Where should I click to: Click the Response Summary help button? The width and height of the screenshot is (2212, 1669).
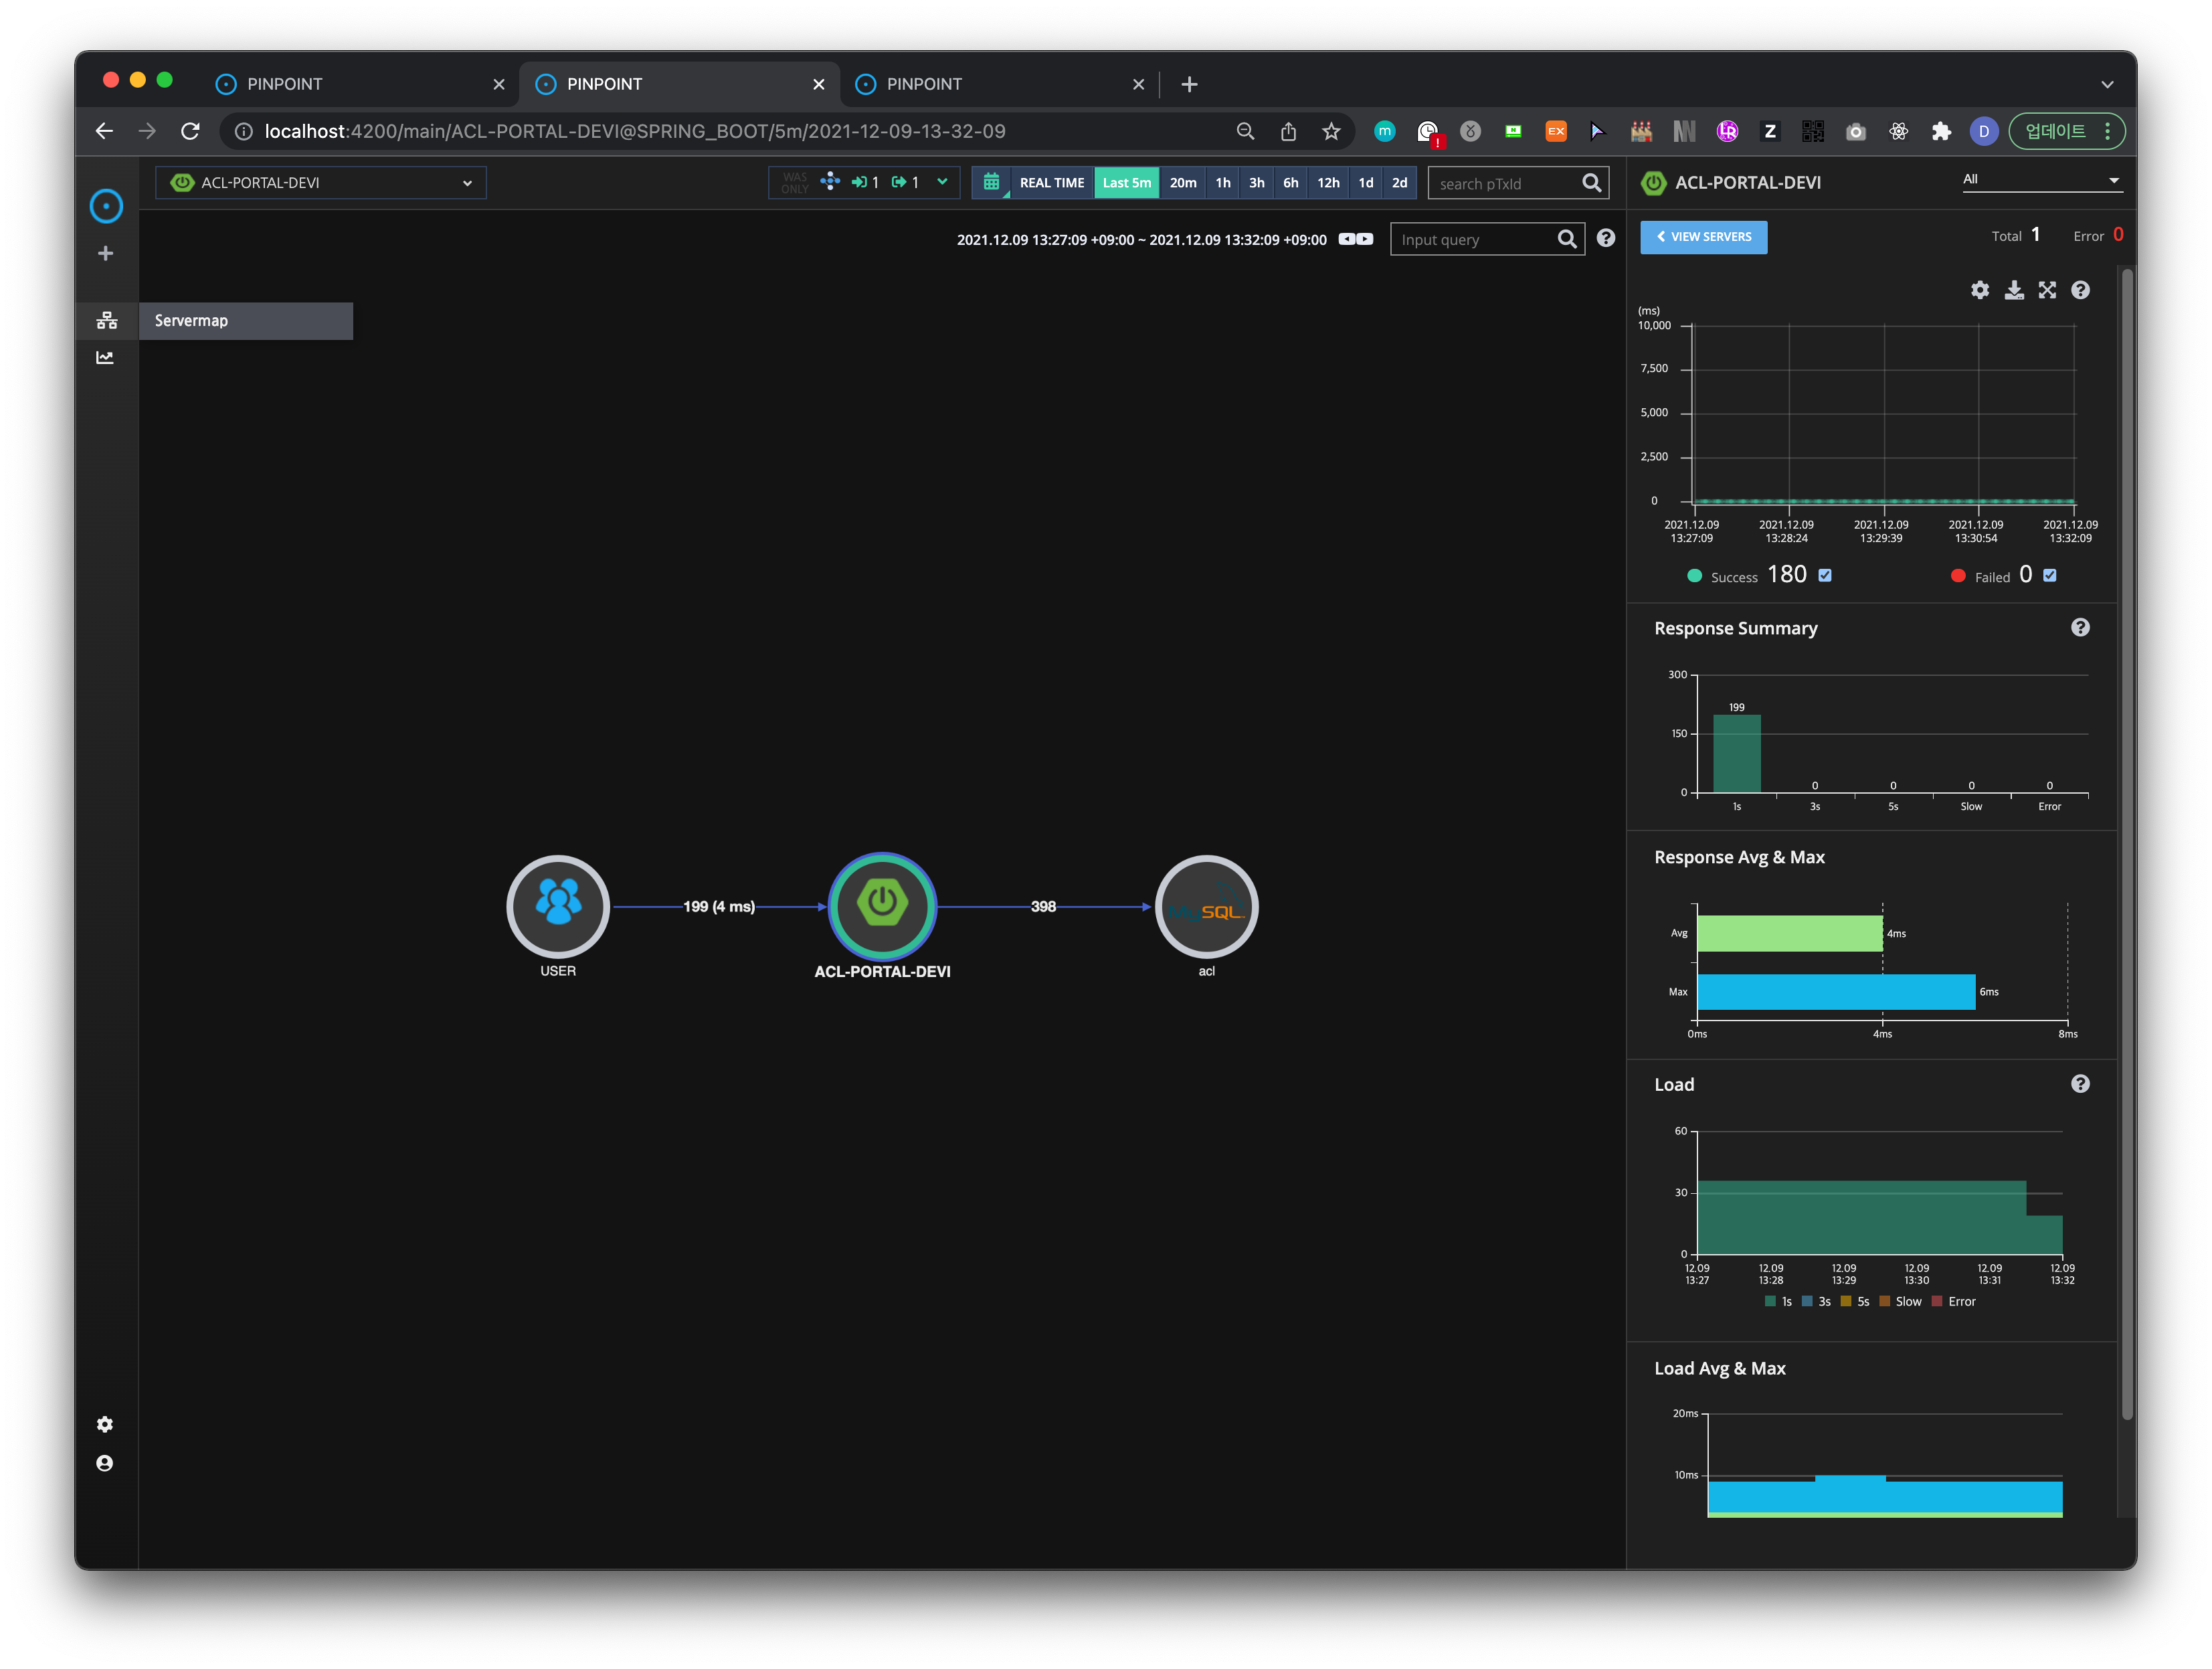point(2081,627)
